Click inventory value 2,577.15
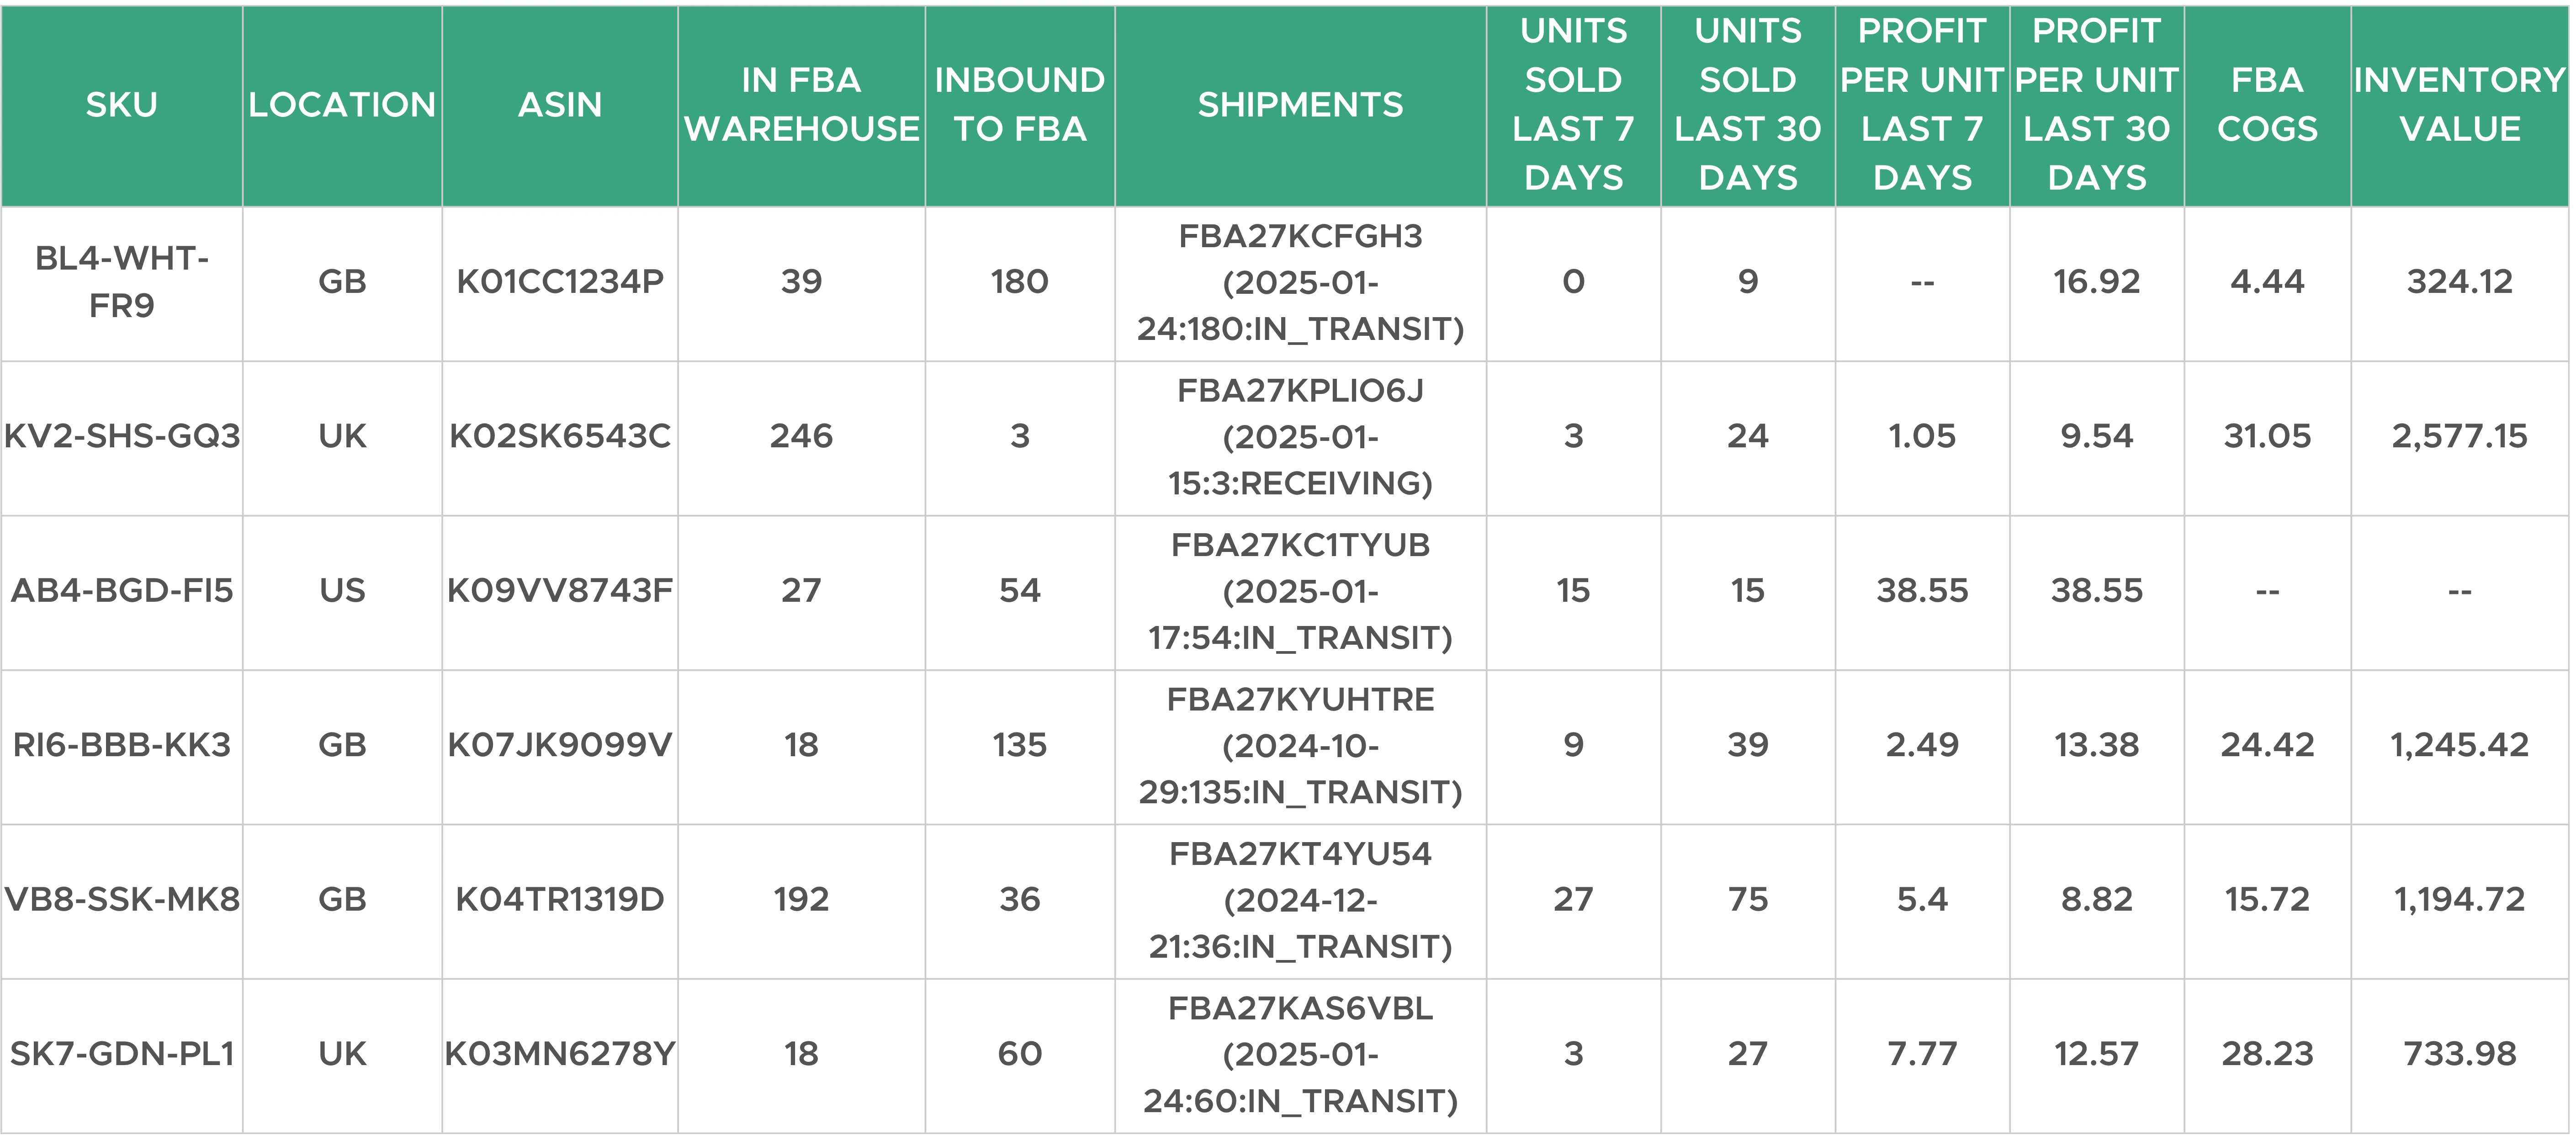 (x=2459, y=437)
